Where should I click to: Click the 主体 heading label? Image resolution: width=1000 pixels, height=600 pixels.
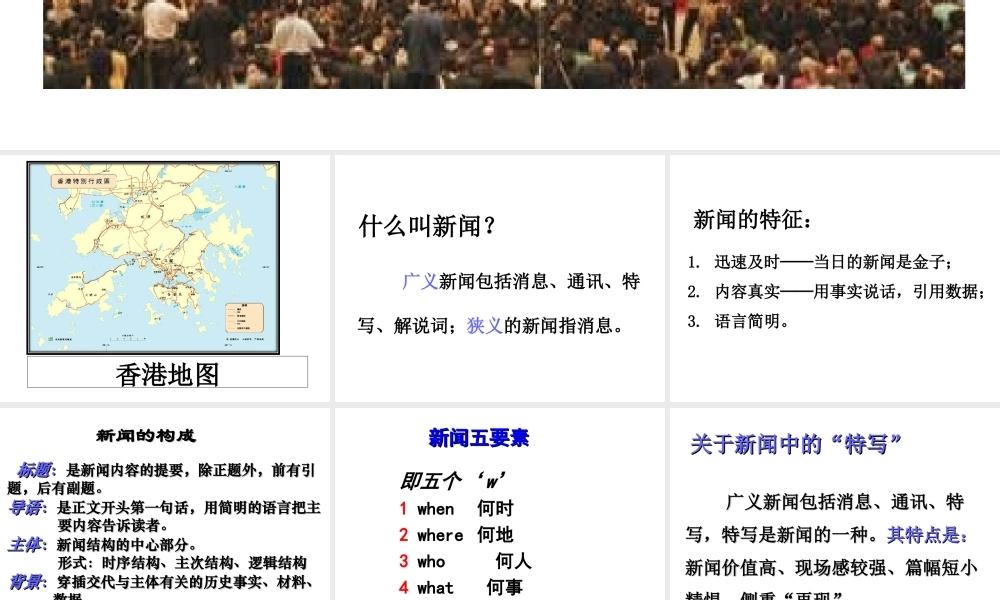(26, 545)
